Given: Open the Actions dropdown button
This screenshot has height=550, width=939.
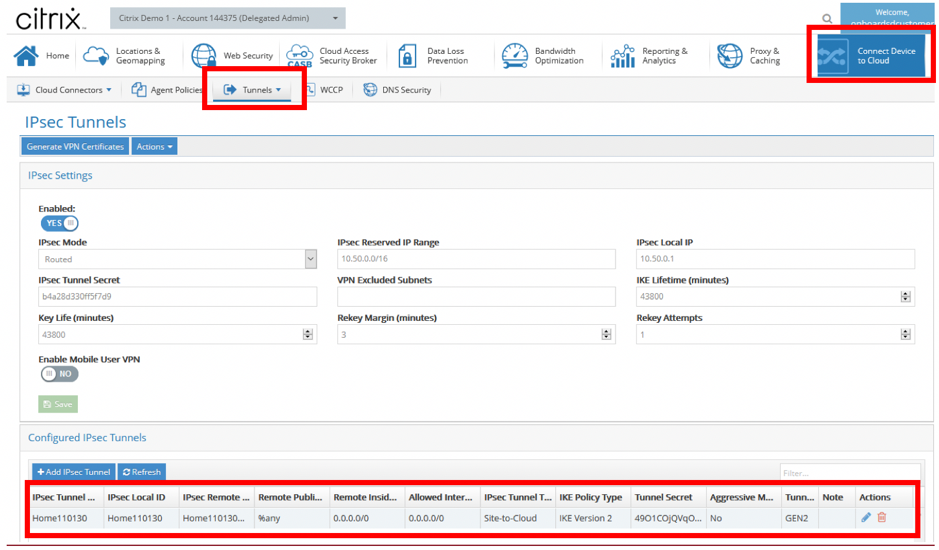Looking at the screenshot, I should coord(155,146).
